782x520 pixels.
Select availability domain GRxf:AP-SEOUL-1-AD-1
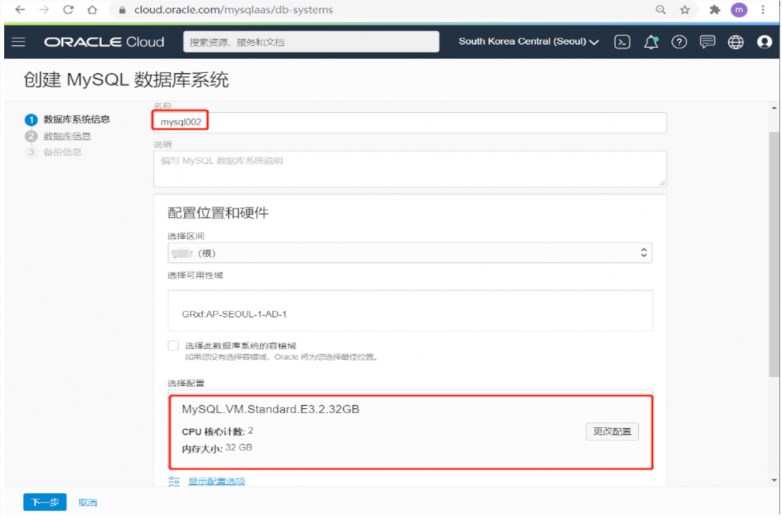click(410, 311)
